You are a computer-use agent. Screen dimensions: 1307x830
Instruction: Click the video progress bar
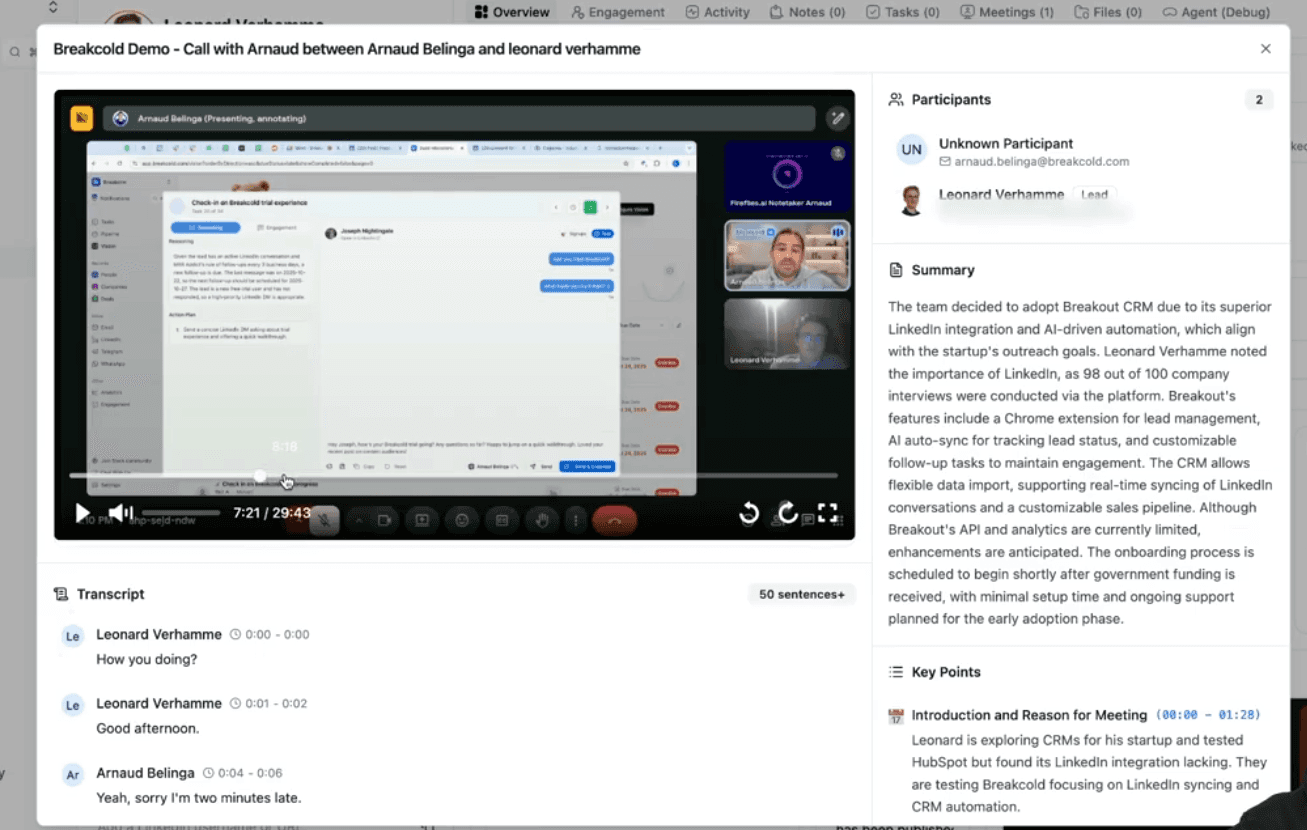[453, 476]
